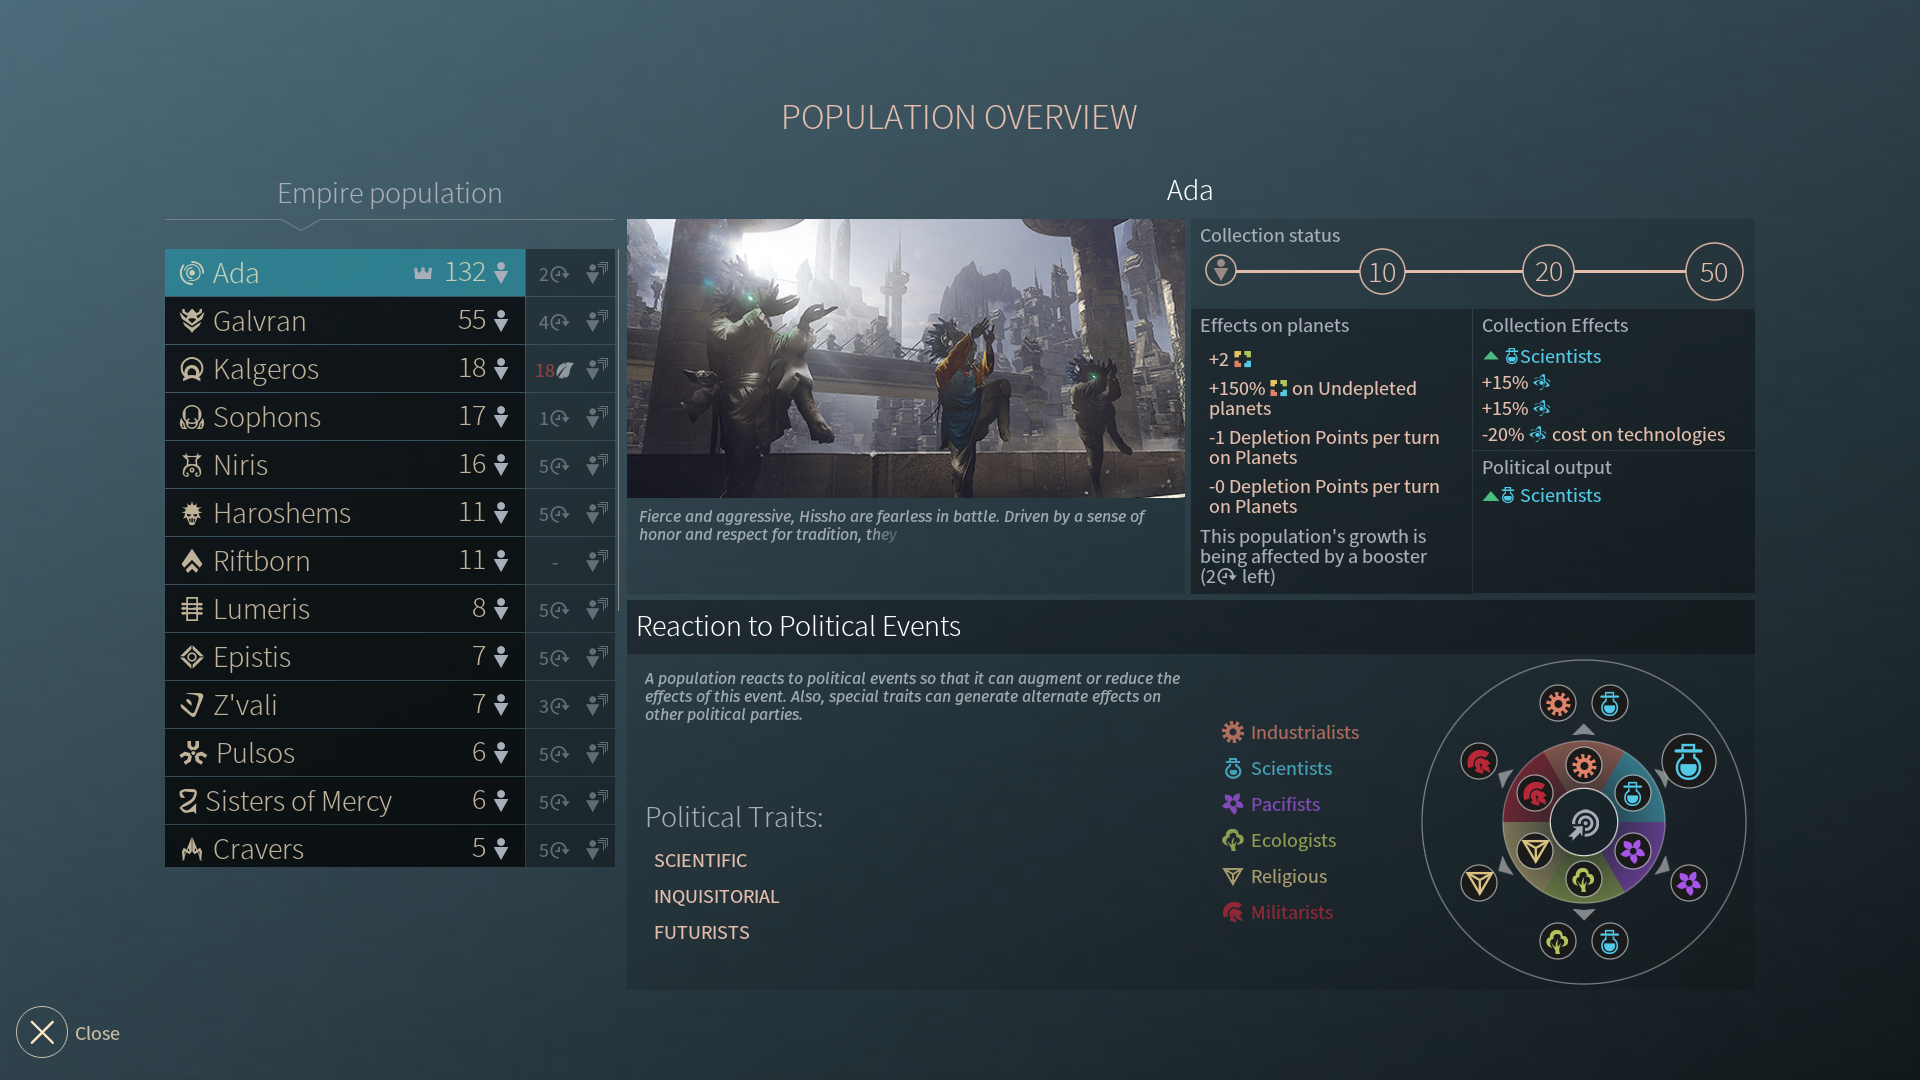This screenshot has height=1080, width=1920.
Task: Click the center target icon in political wheel
Action: [x=1583, y=824]
